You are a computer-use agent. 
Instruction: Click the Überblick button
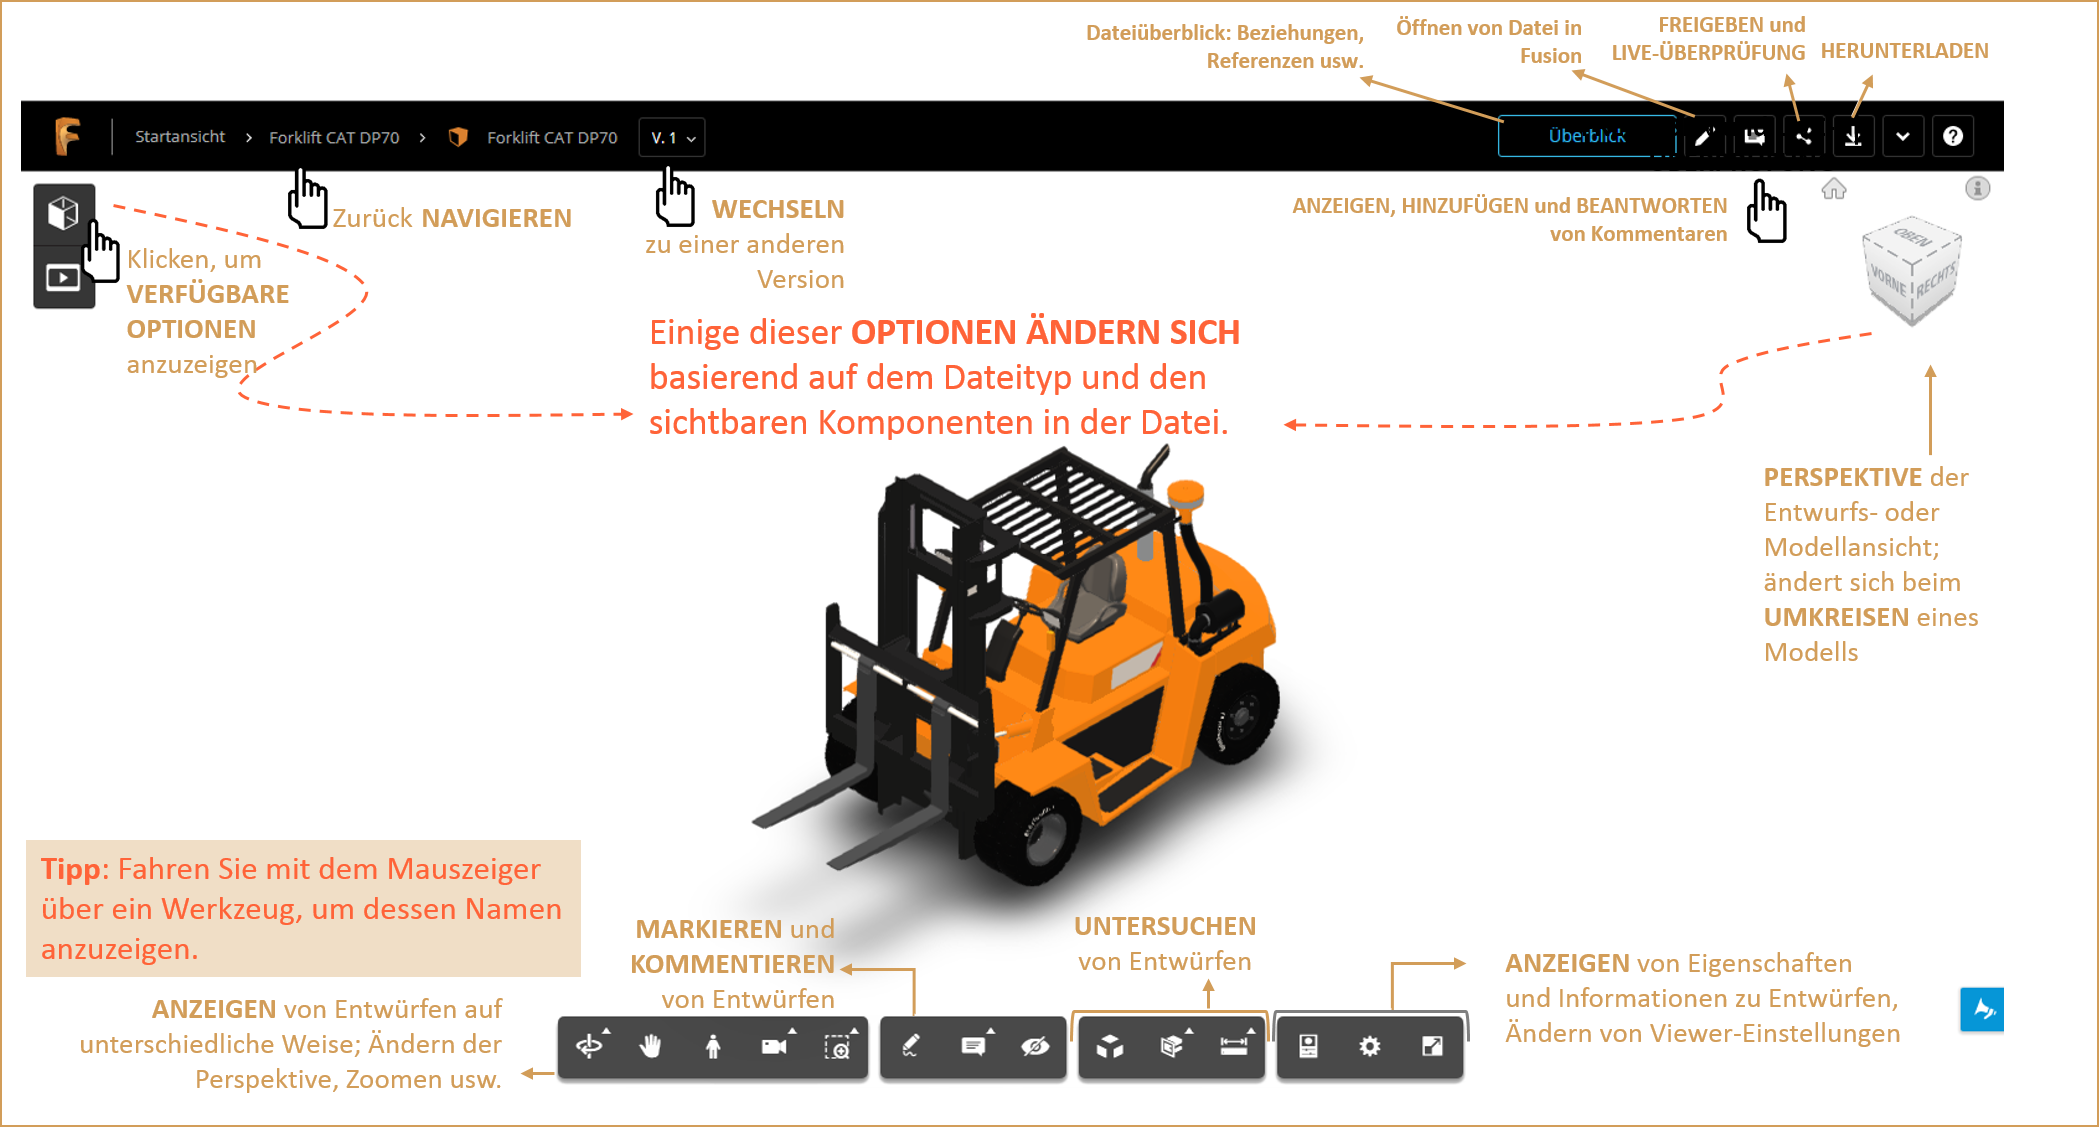(1586, 136)
